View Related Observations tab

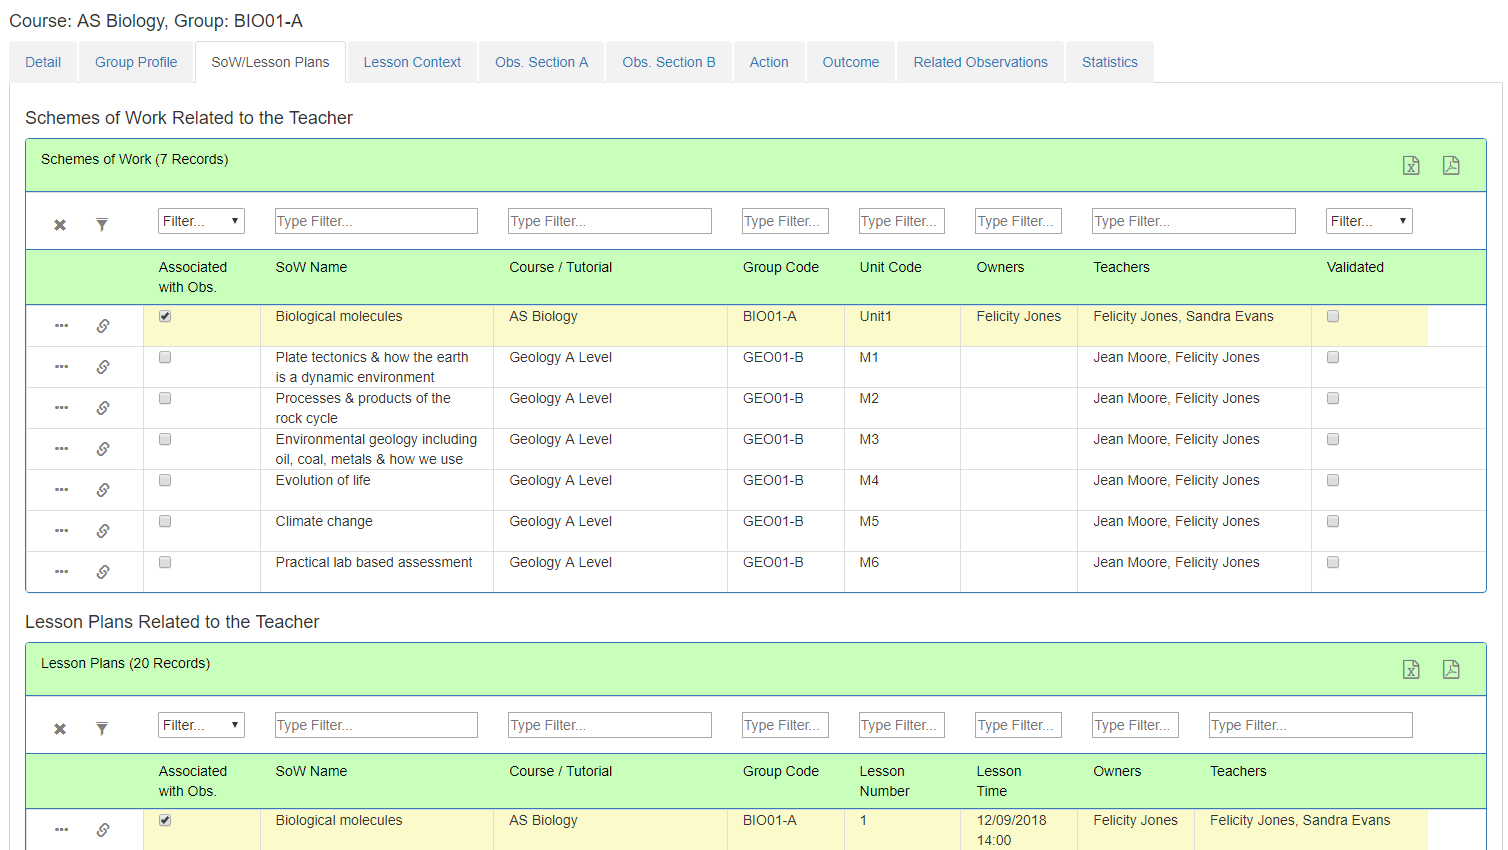click(x=980, y=62)
